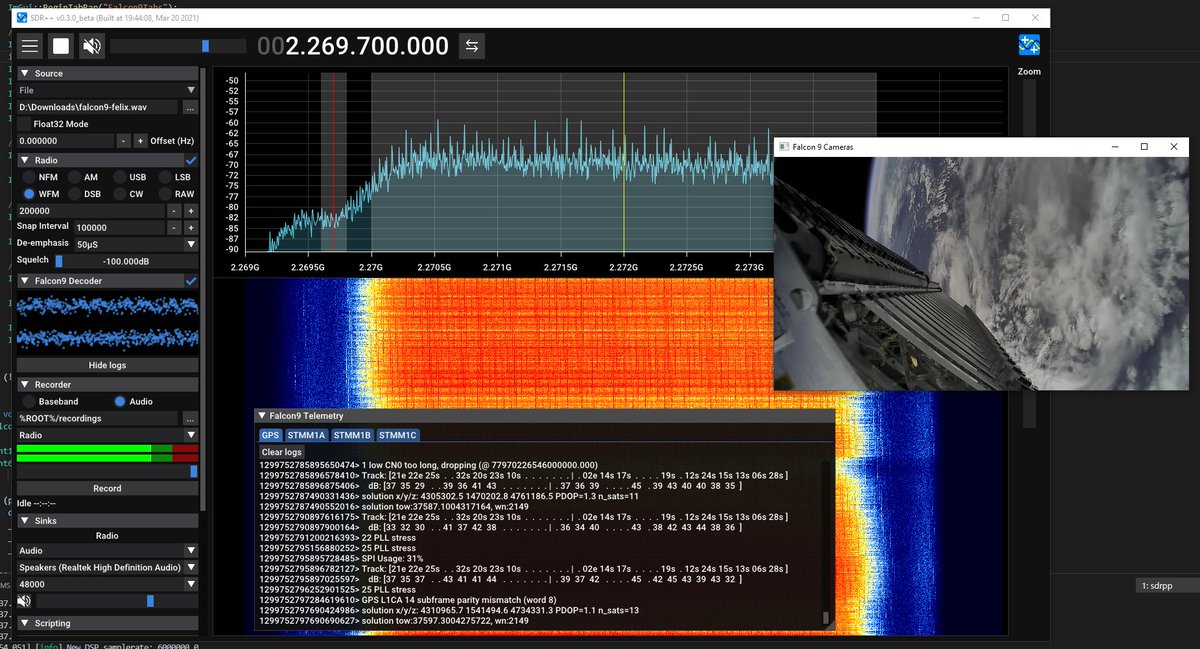This screenshot has height=649, width=1200.
Task: Open the De-emphasis 50µS dropdown
Action: [134, 244]
